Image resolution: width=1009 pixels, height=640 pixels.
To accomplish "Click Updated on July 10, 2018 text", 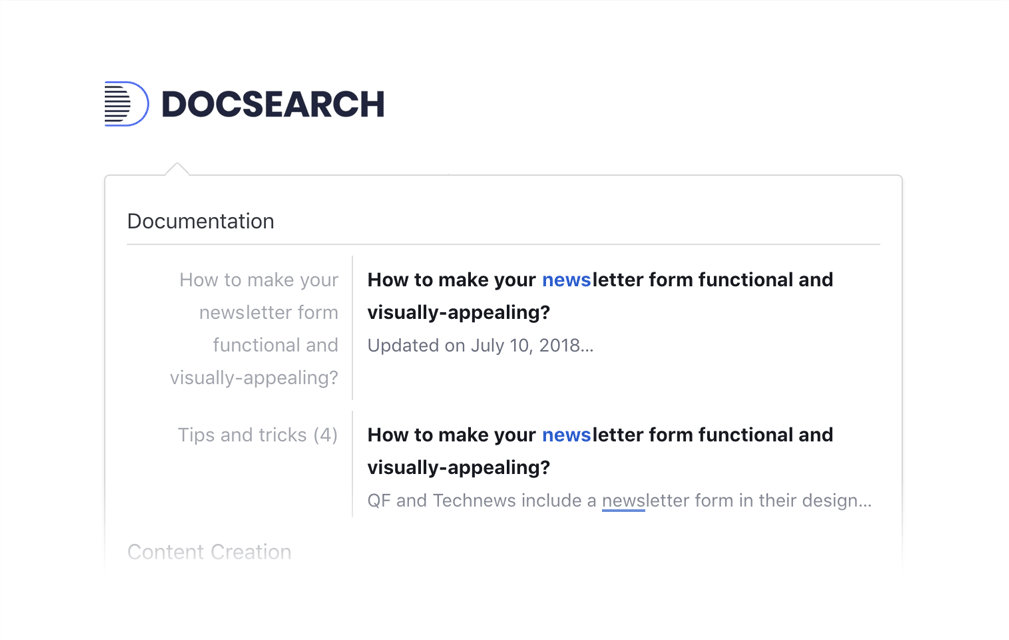I will pyautogui.click(x=478, y=345).
